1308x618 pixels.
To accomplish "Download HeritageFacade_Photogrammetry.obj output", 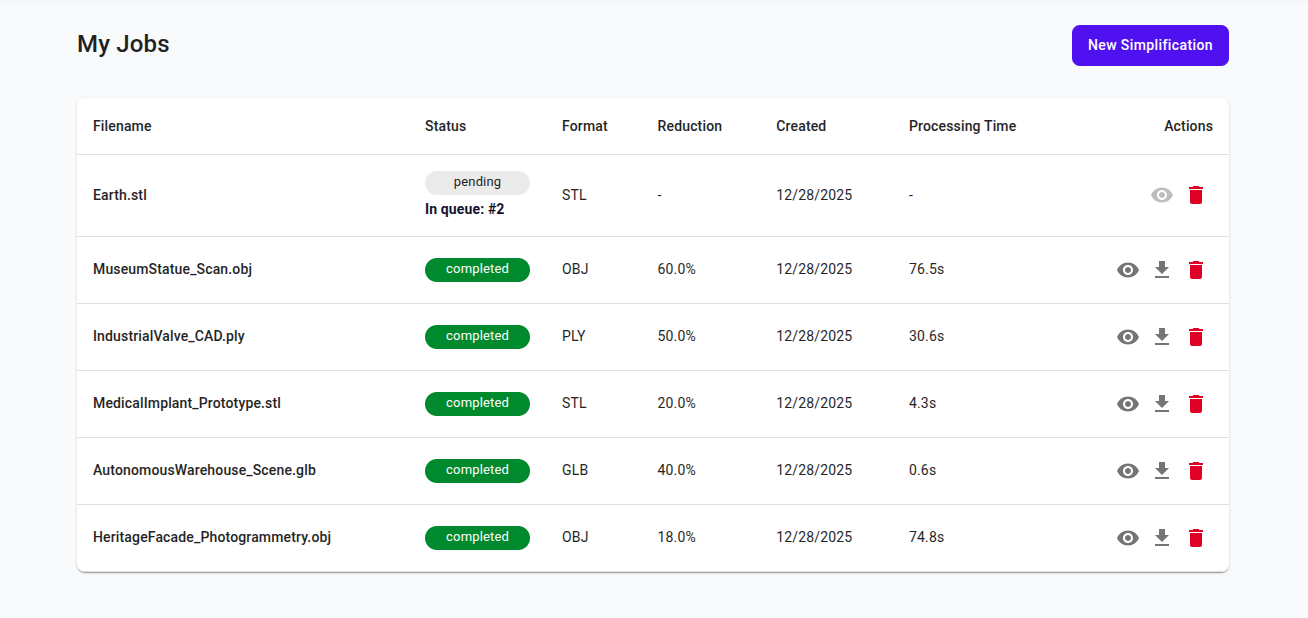I will [x=1162, y=538].
